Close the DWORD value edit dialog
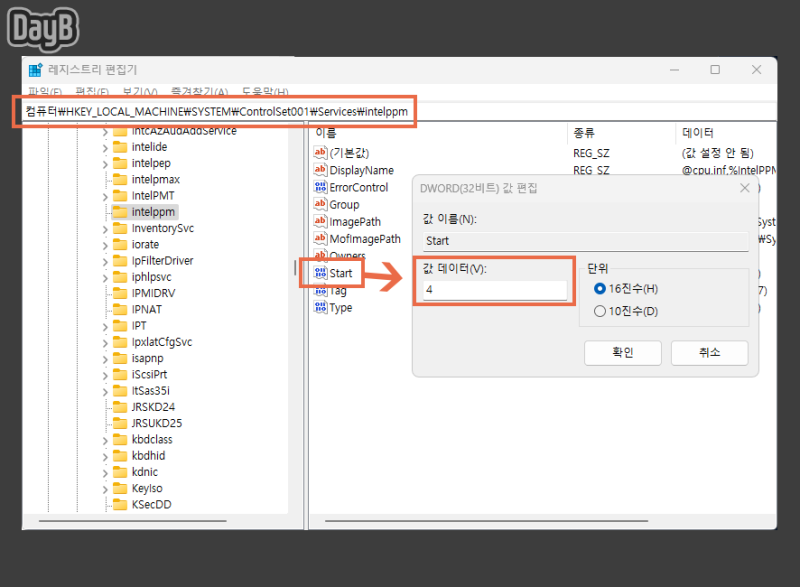The image size is (800, 587). [x=744, y=188]
